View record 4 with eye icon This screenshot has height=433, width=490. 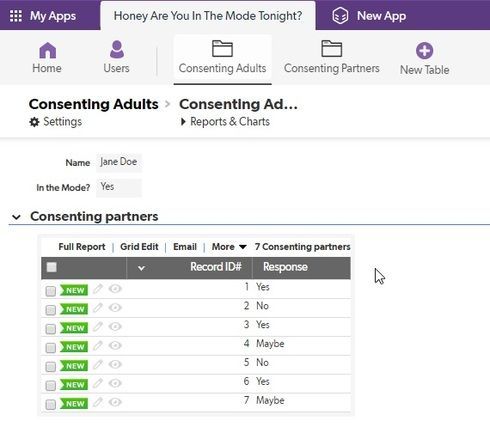(115, 345)
